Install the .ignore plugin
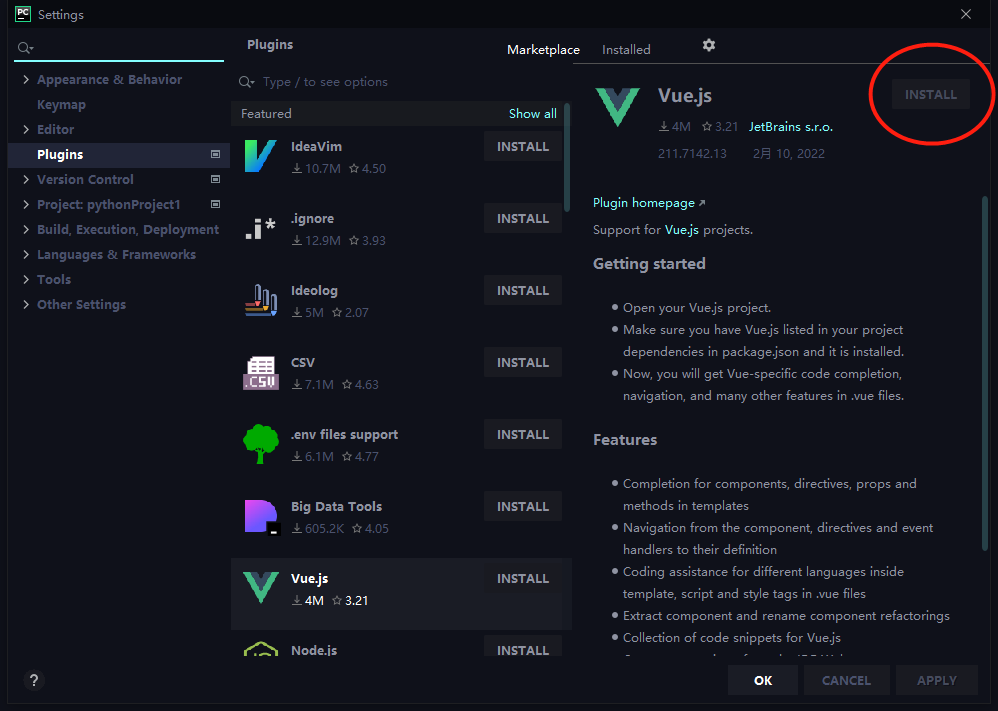Screen dimensions: 998x711 click(x=523, y=218)
